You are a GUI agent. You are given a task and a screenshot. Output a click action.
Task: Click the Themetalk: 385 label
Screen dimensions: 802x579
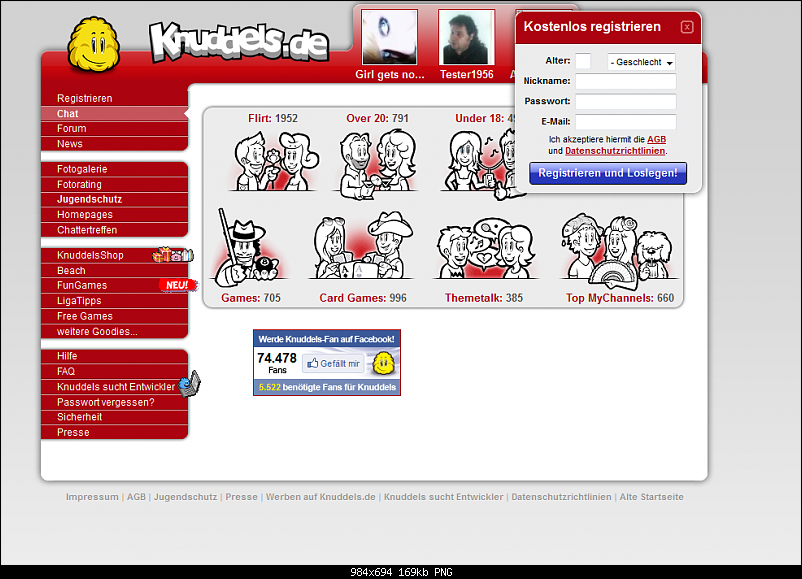tap(483, 298)
